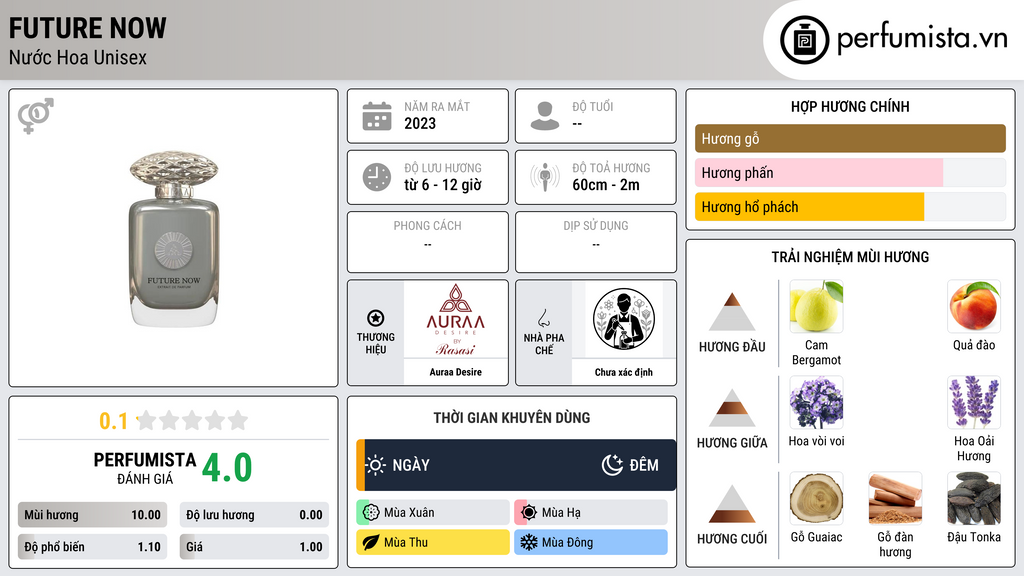Viewport: 1024px width, 576px height.
Task: Select the Gỗ đàn hương sandalwood image
Action: pyautogui.click(x=895, y=499)
